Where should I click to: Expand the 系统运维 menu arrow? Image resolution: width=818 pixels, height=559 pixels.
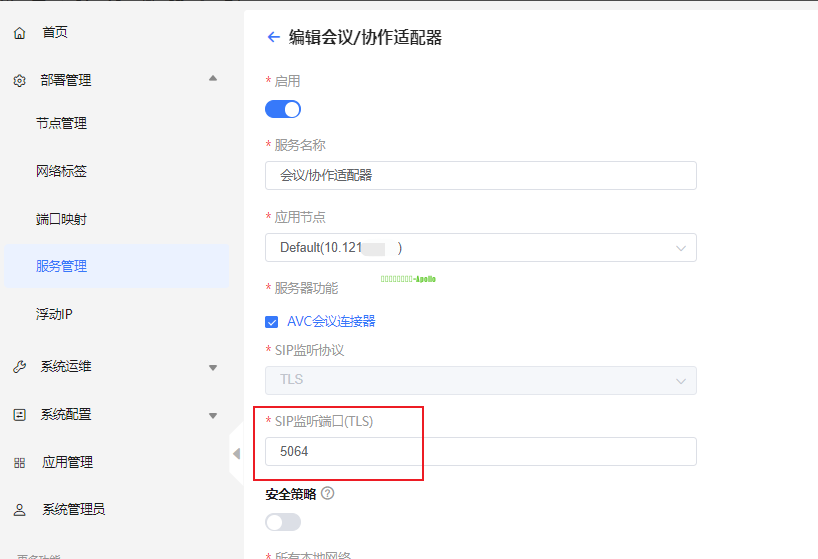tap(212, 367)
